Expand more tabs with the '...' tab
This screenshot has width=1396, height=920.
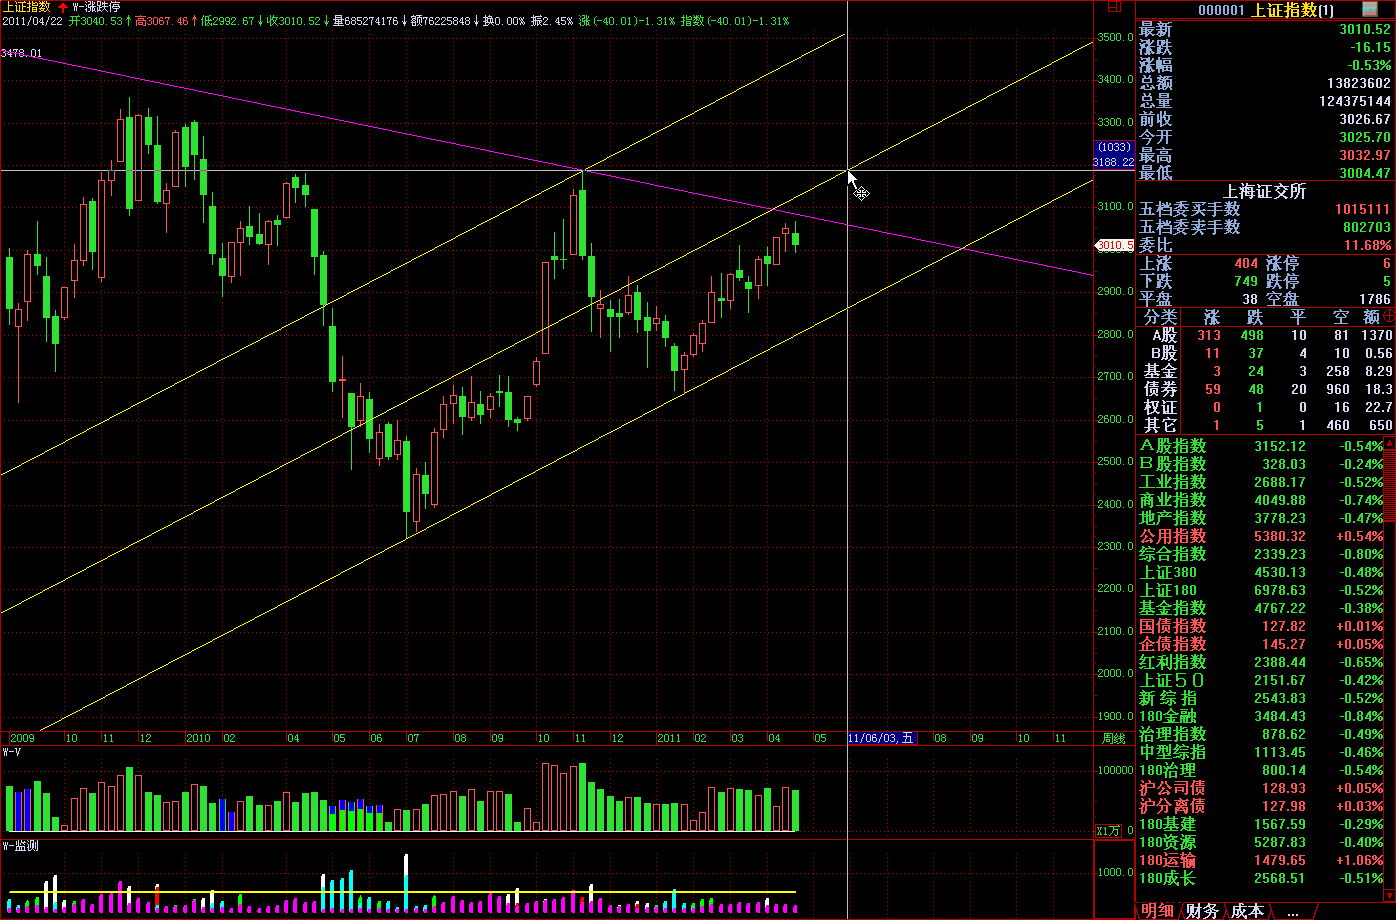coord(1293,911)
